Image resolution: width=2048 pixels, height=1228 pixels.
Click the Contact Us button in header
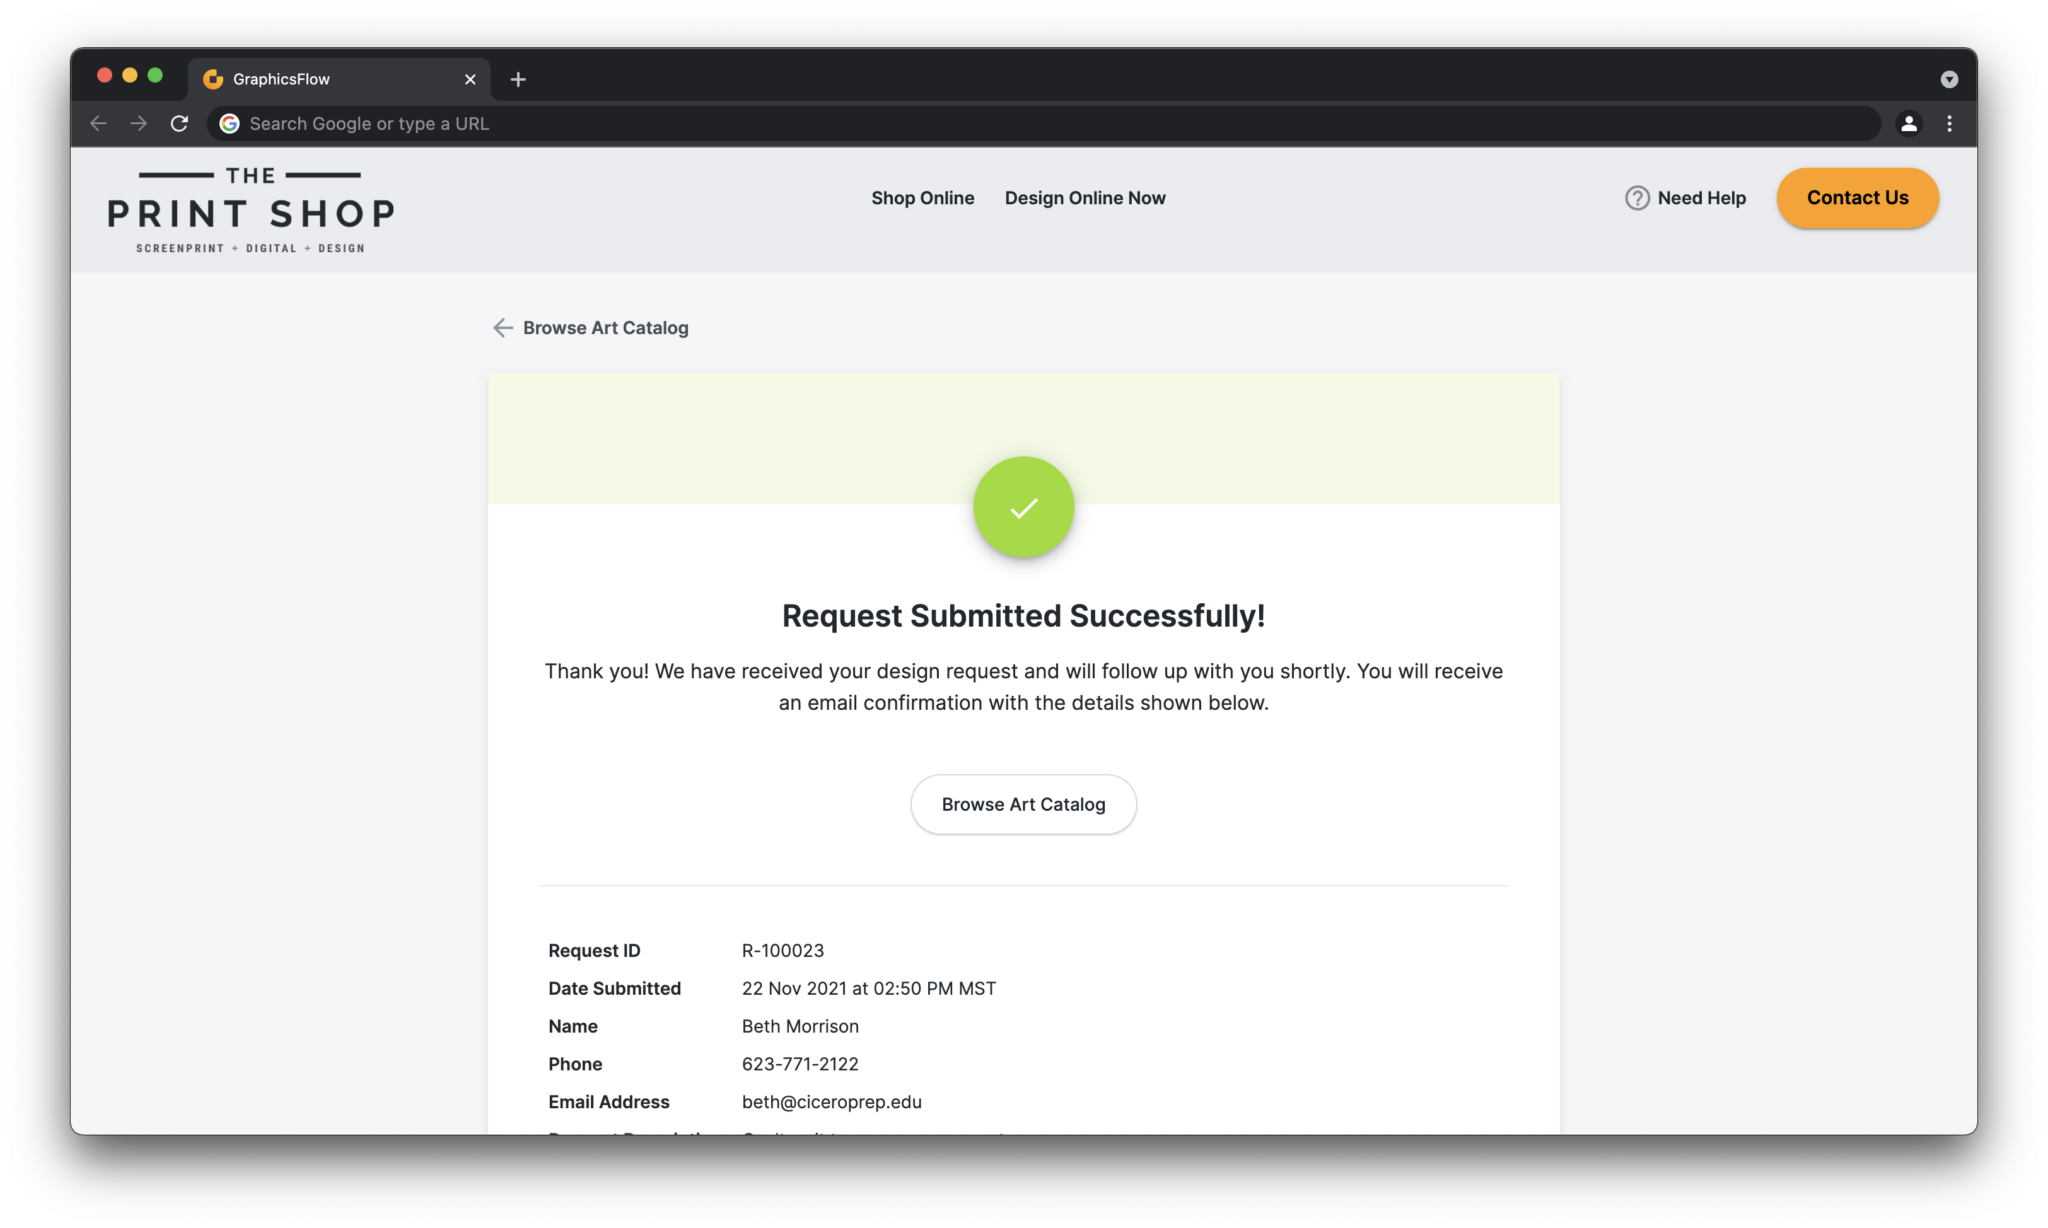tap(1857, 197)
